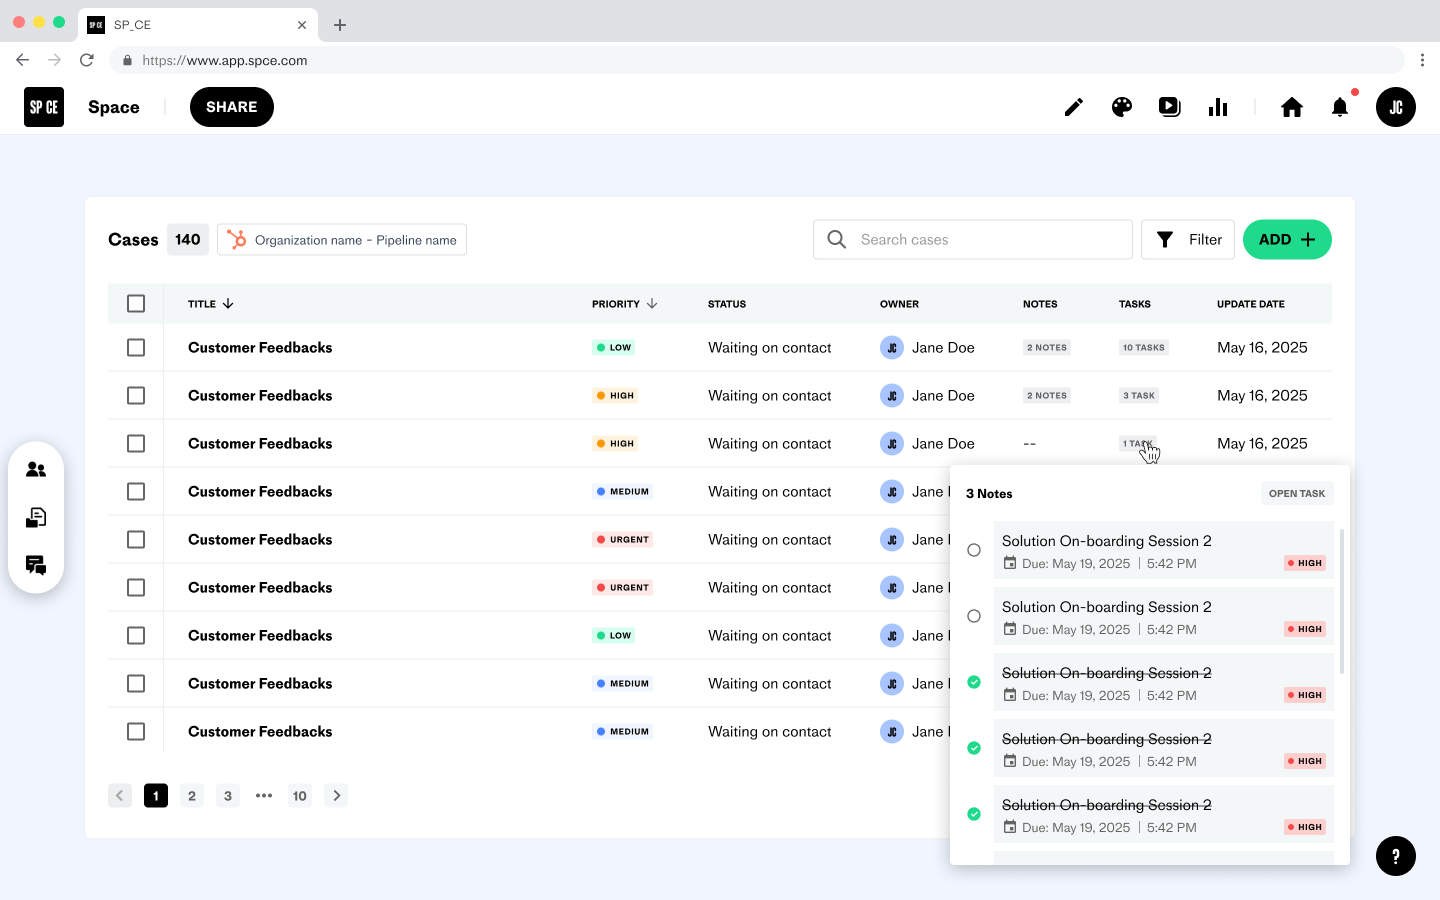Sort by Title column arrow
The image size is (1440, 900).
coord(228,304)
